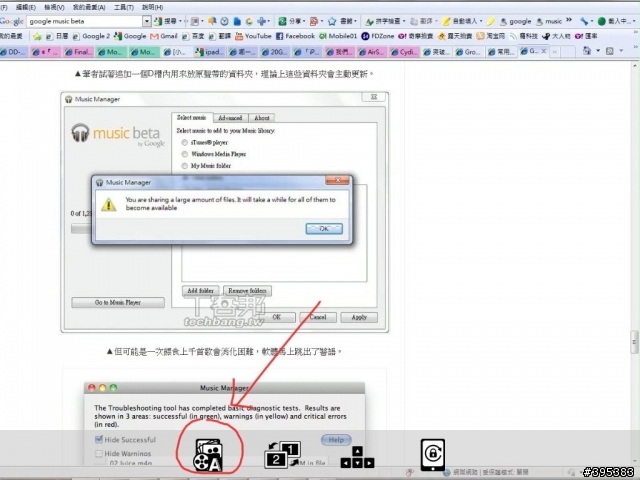Switch to the Final browser tab
Image resolution: width=640 pixels, height=480 pixels.
pyautogui.click(x=78, y=52)
